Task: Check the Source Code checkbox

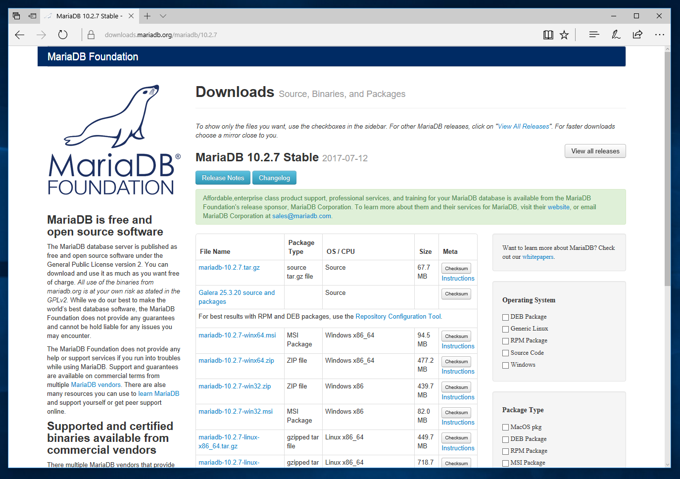Action: (505, 353)
